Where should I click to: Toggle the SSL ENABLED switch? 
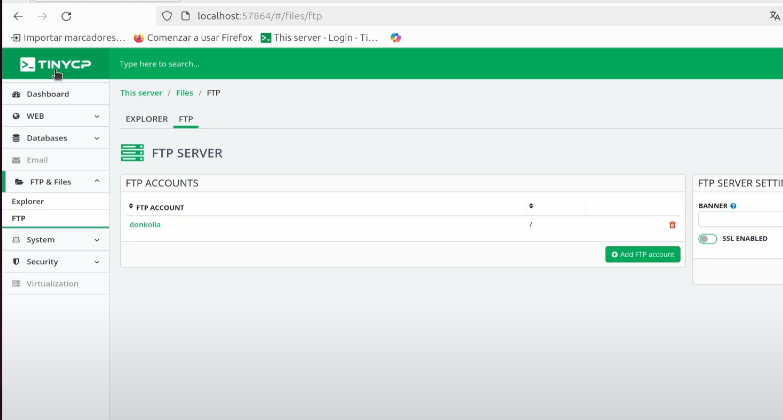tap(708, 239)
